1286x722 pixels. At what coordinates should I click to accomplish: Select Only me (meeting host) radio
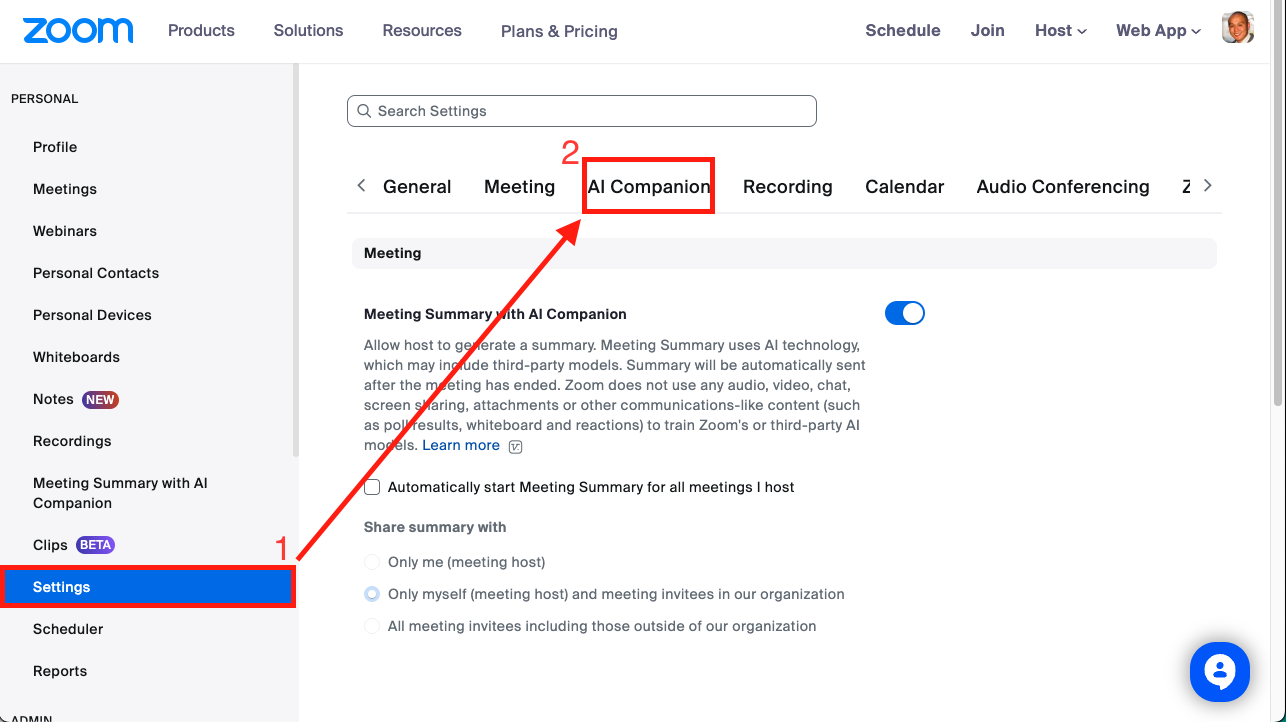click(372, 562)
